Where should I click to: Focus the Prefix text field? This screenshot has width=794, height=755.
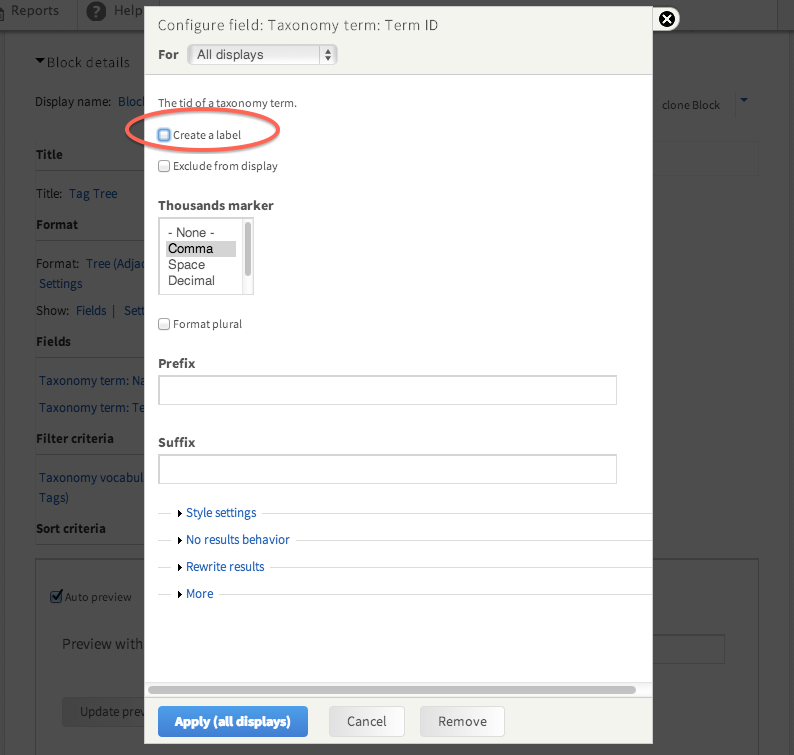(387, 390)
